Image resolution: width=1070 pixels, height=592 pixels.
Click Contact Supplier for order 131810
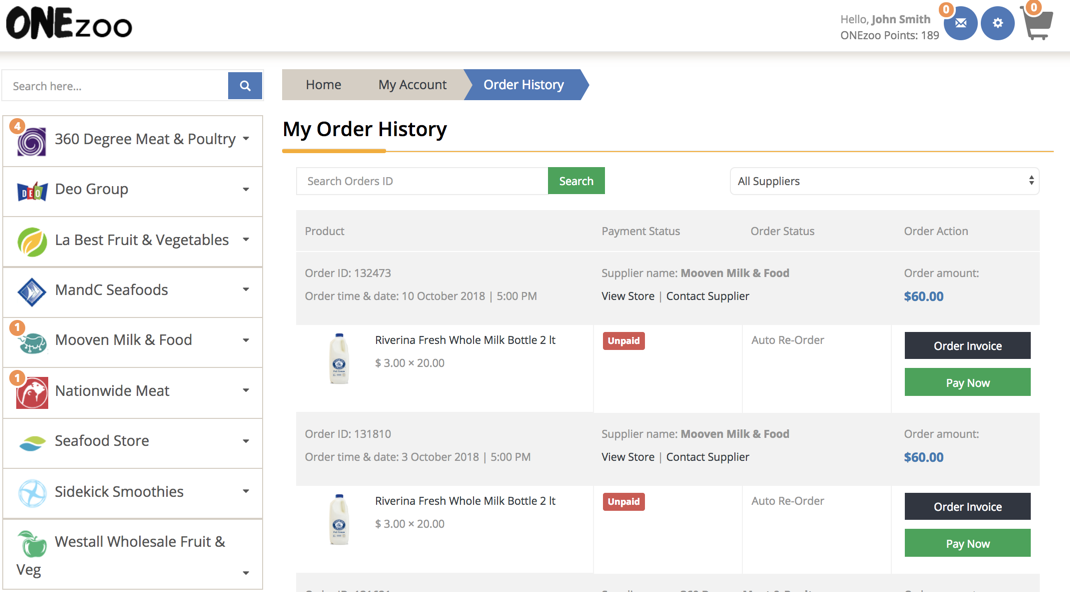[x=708, y=457]
